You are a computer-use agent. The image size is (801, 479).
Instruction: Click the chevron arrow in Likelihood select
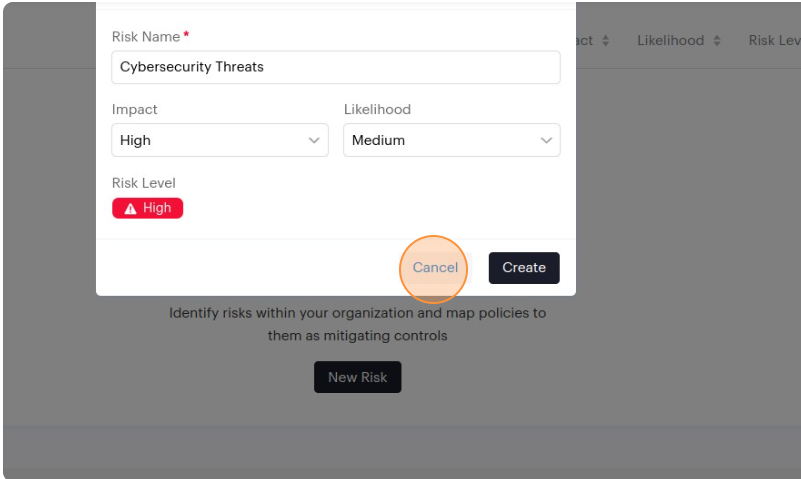pyautogui.click(x=546, y=141)
